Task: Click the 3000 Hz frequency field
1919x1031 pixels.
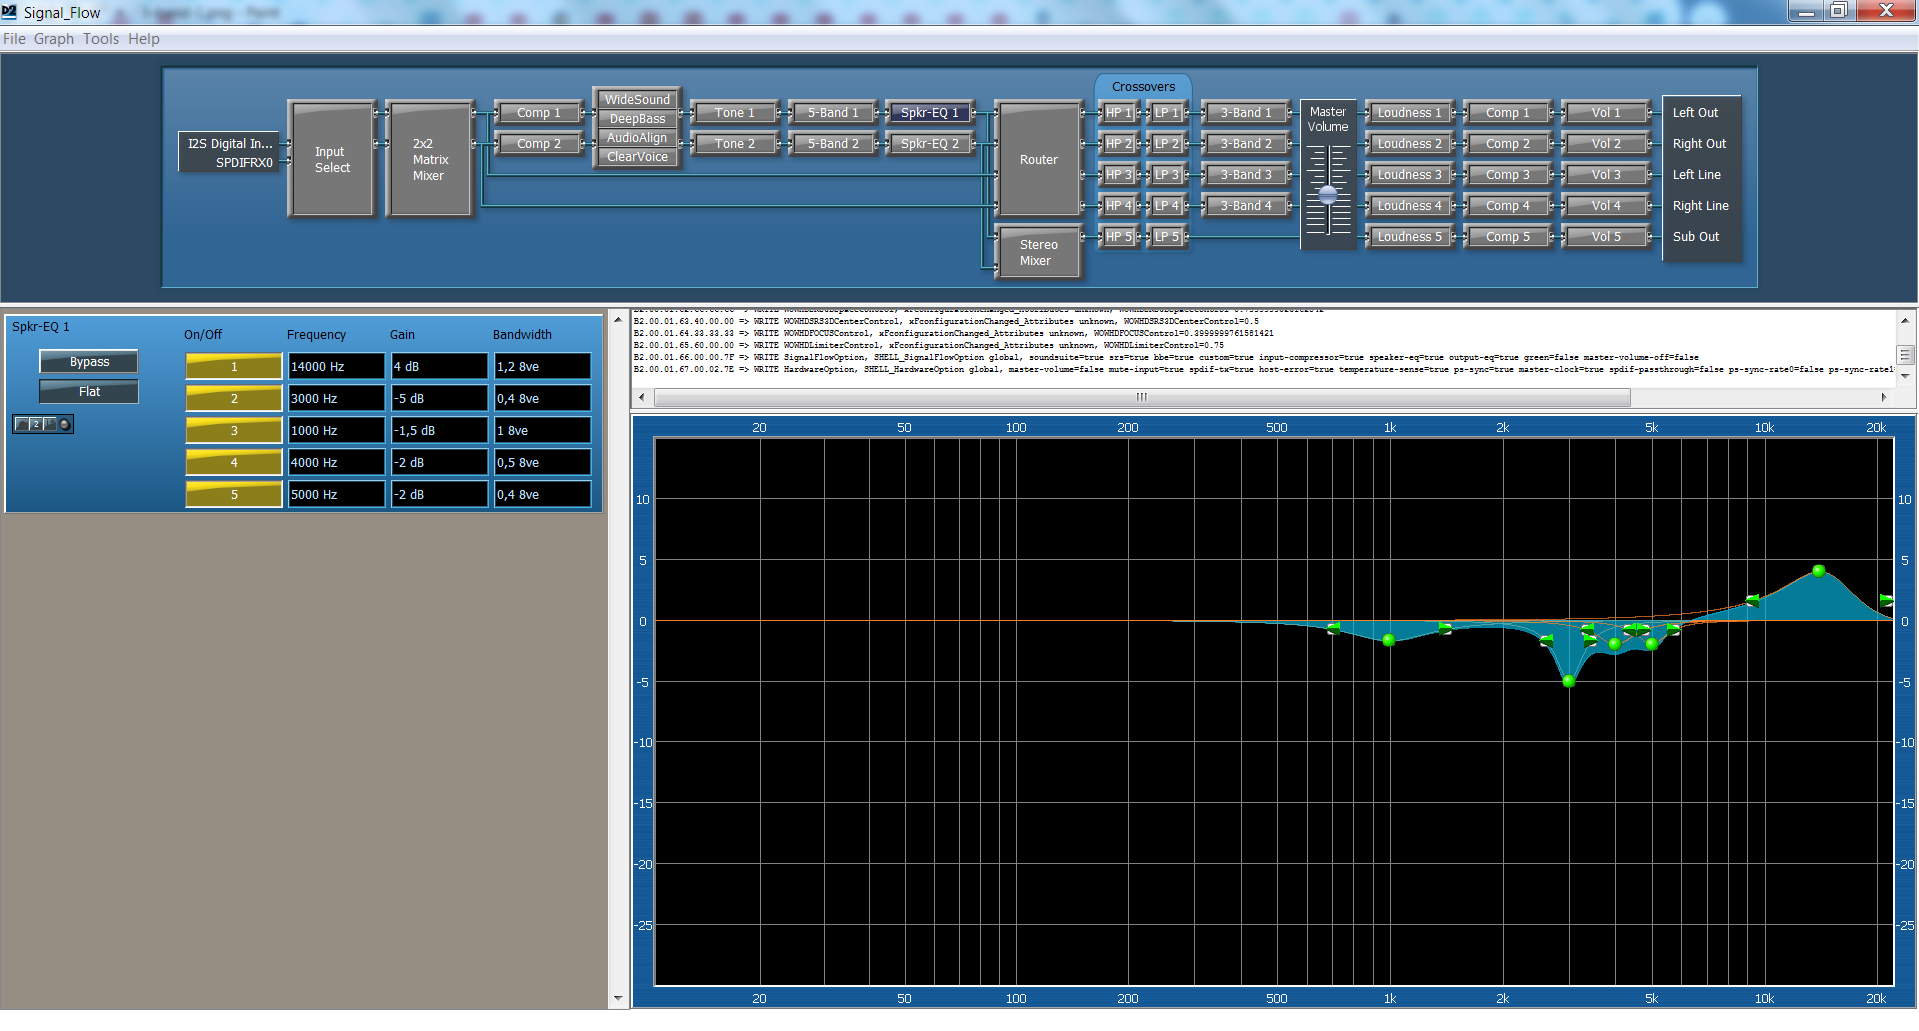Action: click(x=336, y=399)
